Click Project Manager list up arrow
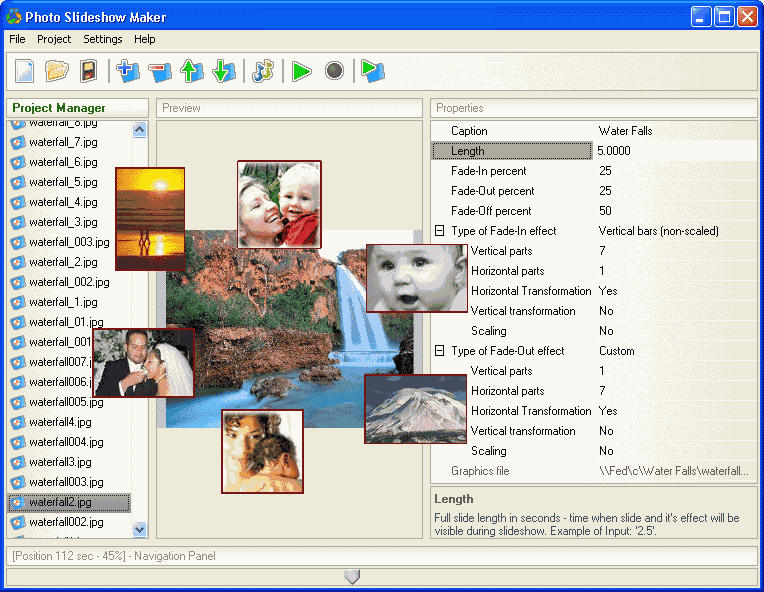 coord(139,130)
